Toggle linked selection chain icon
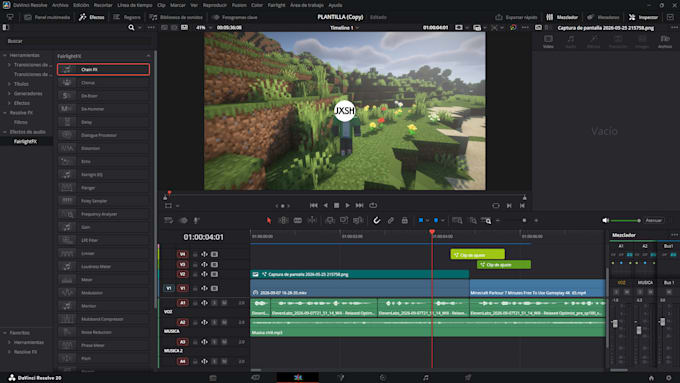The height and width of the screenshot is (383, 680). (390, 220)
